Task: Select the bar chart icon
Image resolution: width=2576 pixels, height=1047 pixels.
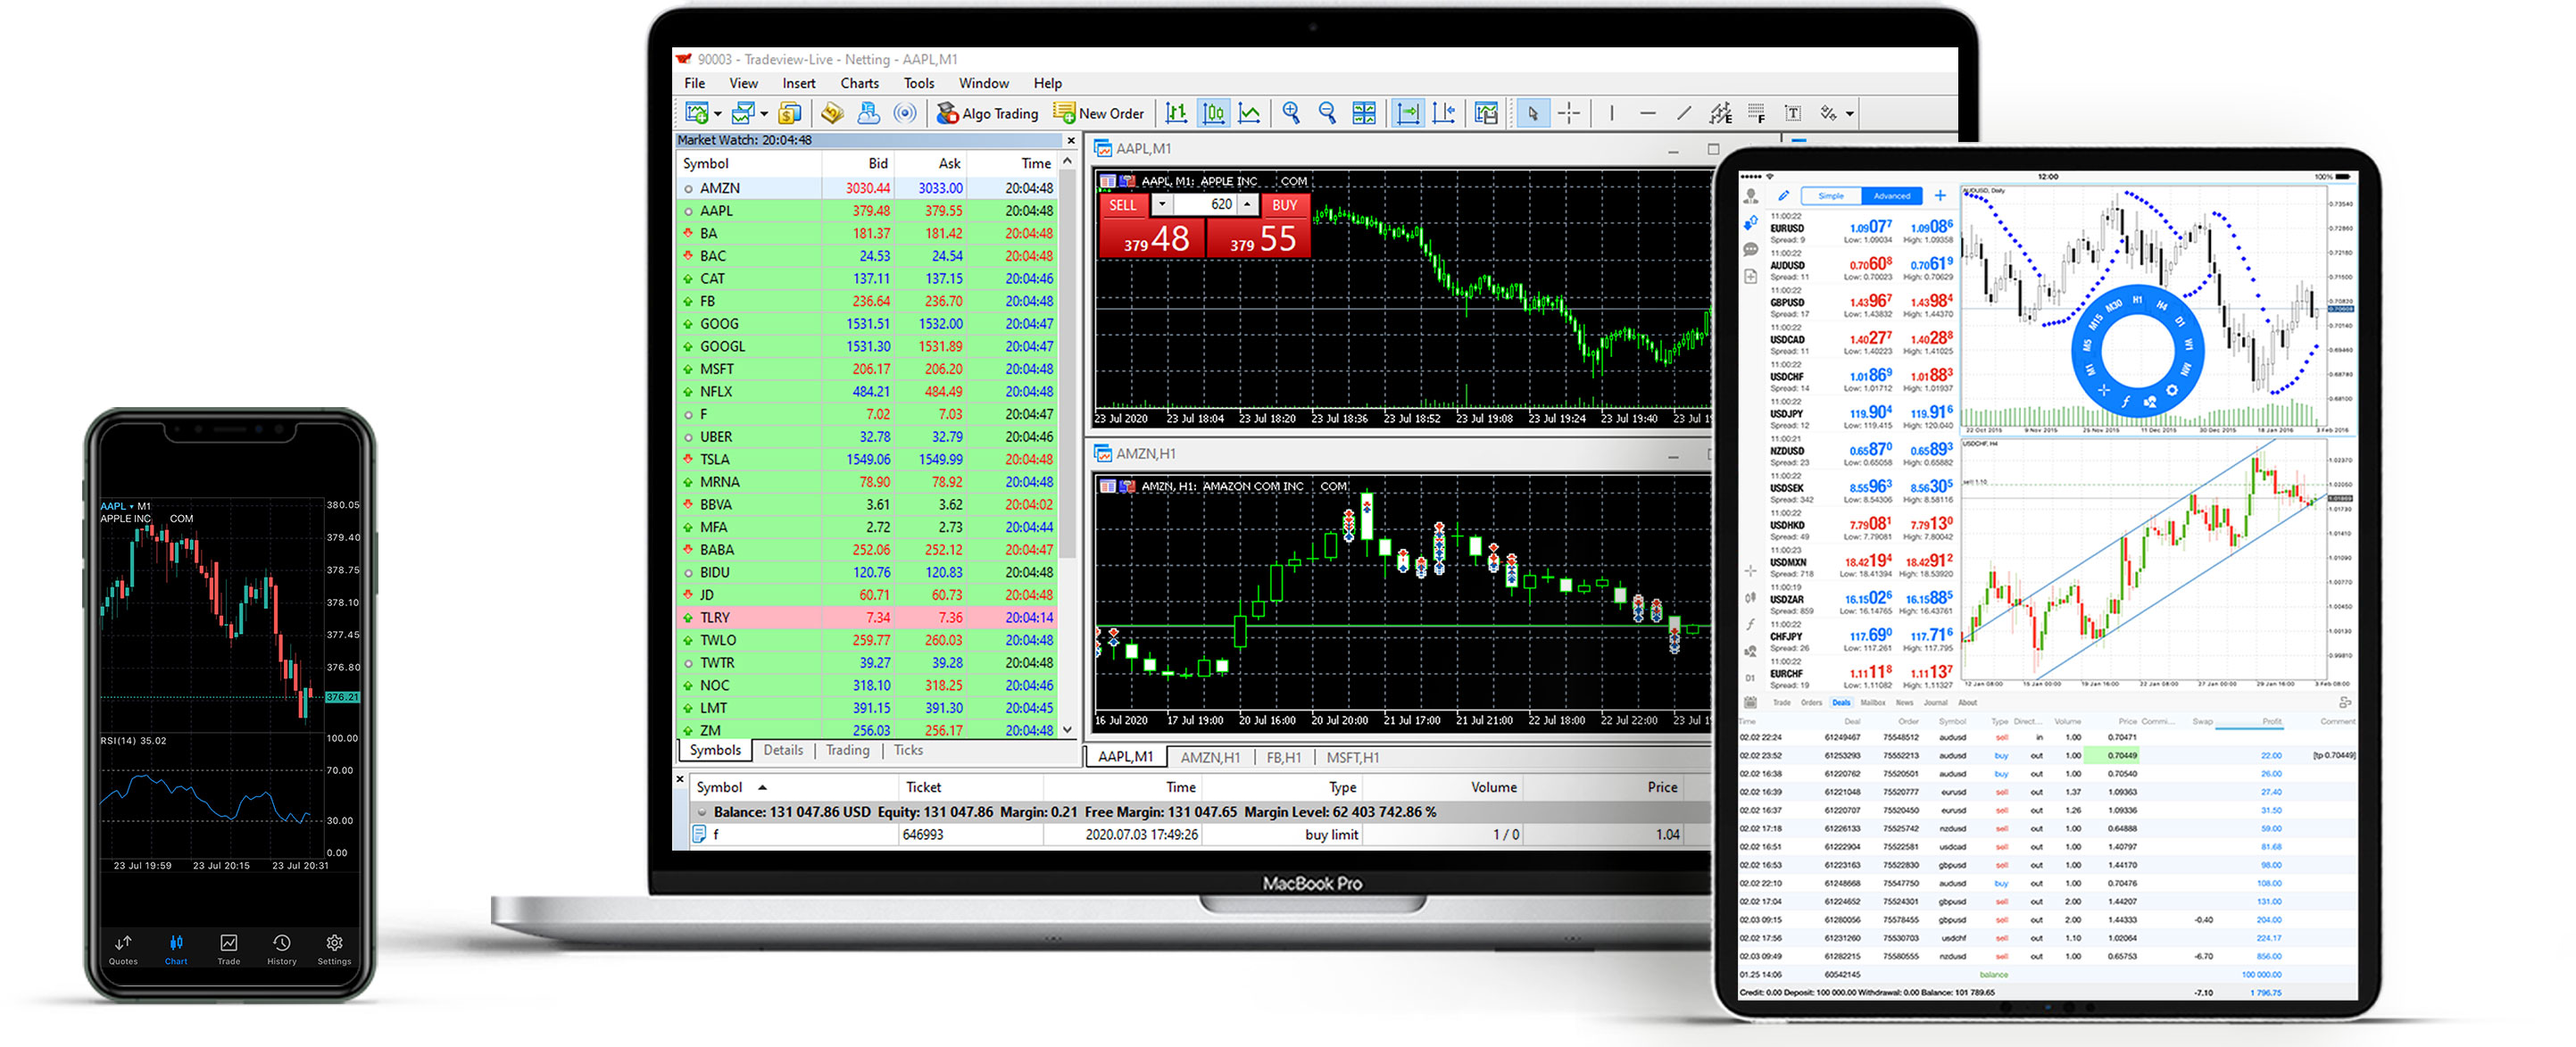Action: click(1177, 113)
